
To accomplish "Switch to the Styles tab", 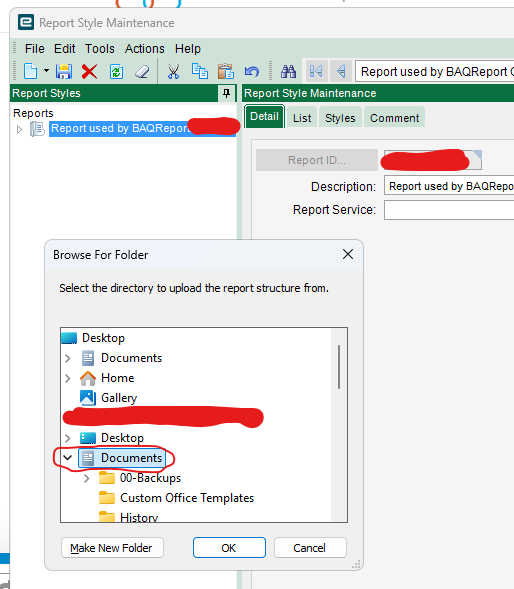I will (340, 118).
